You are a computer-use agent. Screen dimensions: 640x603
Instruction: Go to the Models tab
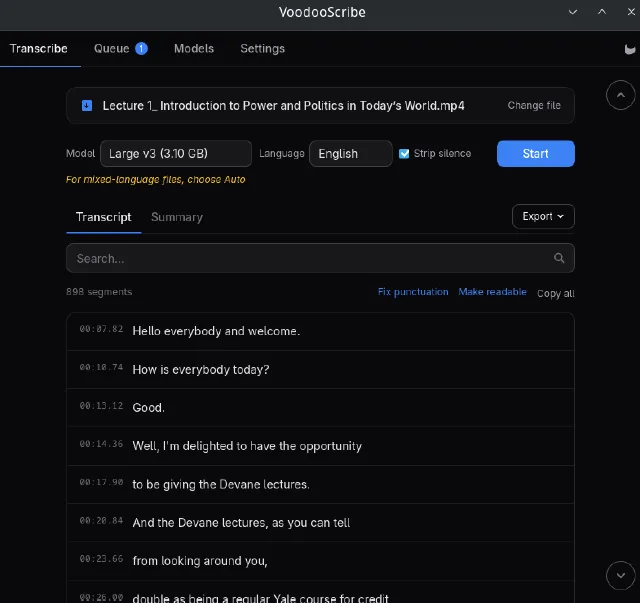(x=194, y=49)
